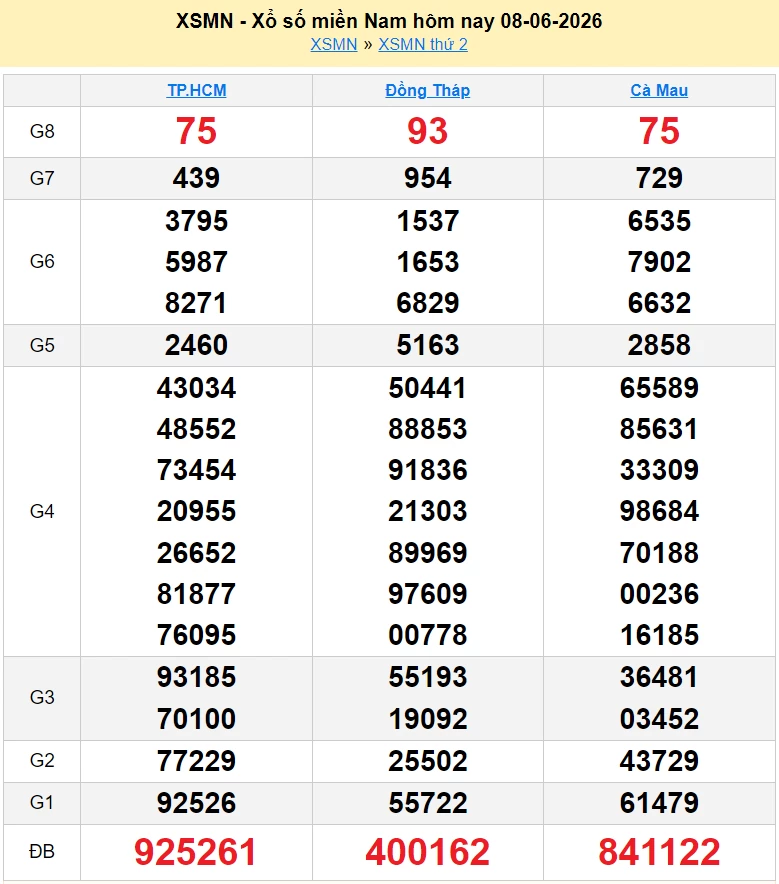Select Cà Mau G7 number 729
779x884 pixels.
(659, 178)
